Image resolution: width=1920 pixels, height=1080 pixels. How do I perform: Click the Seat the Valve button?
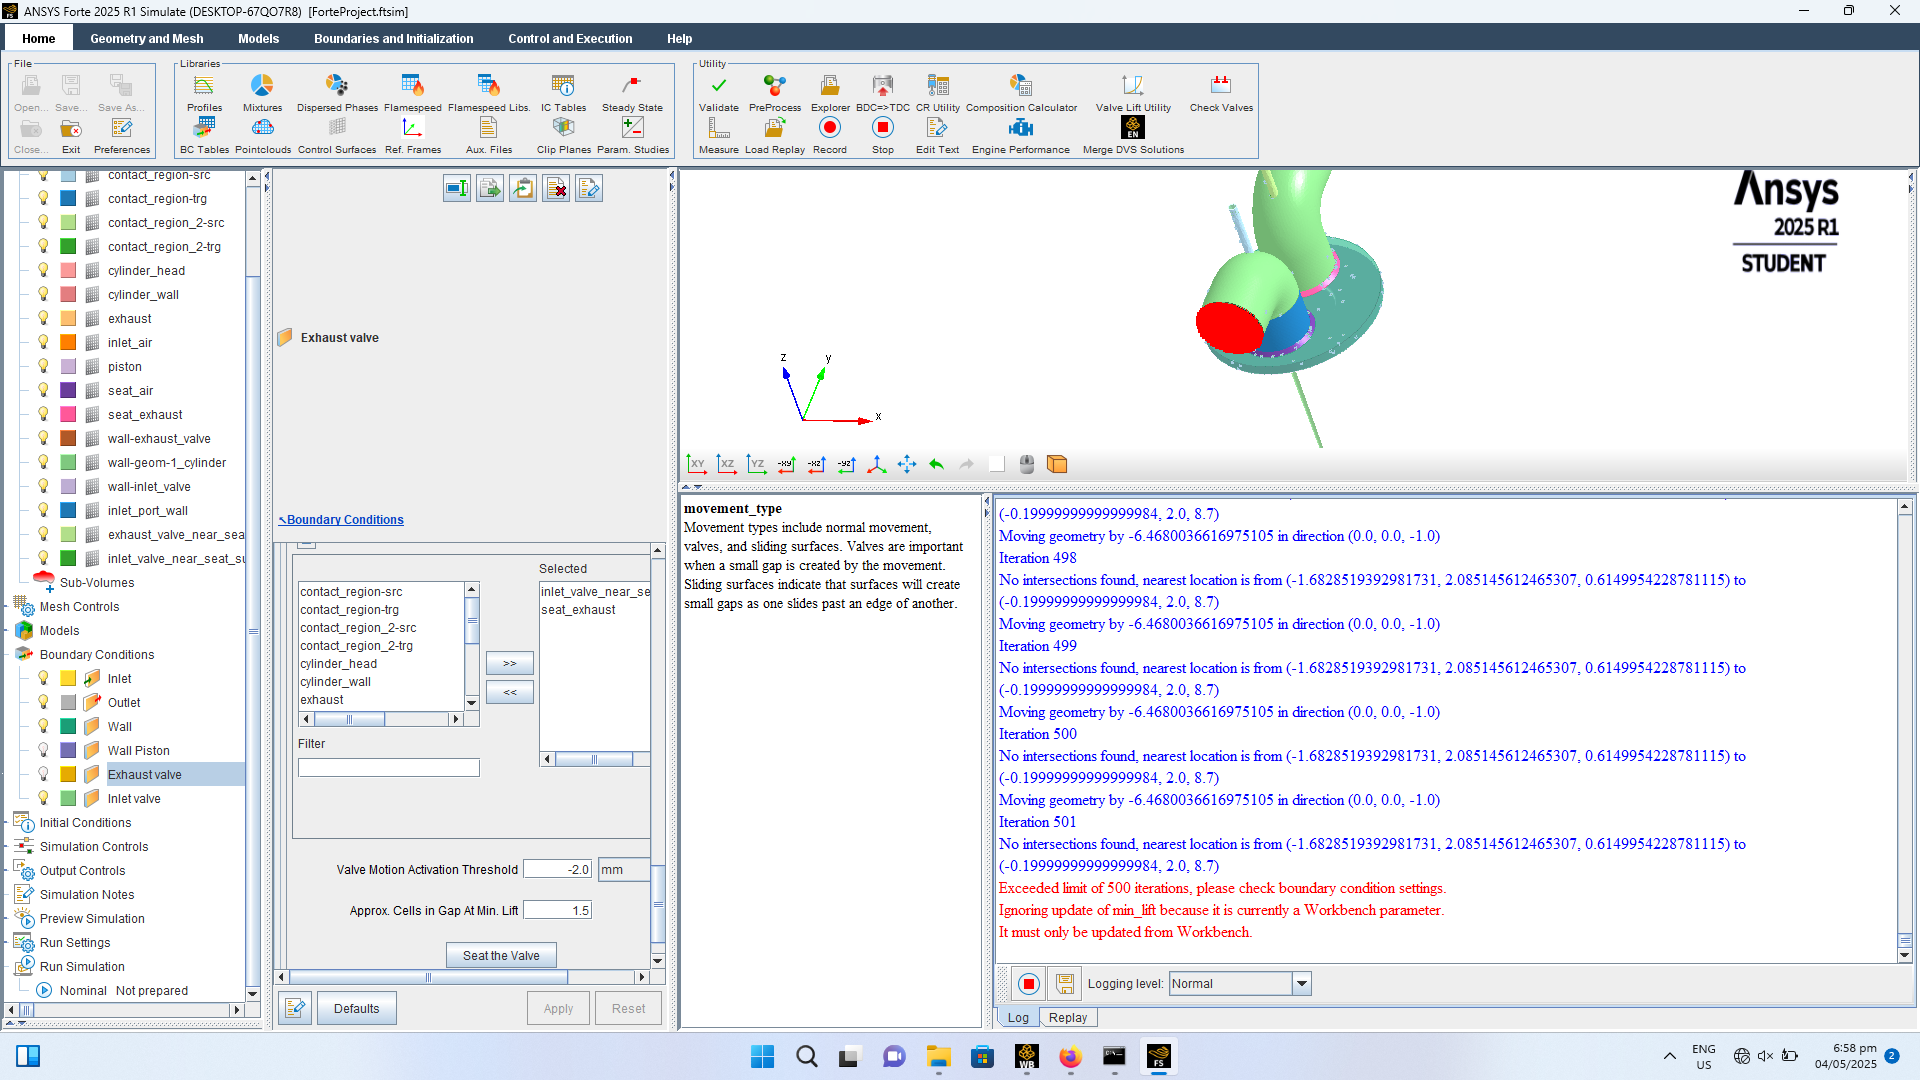501,956
